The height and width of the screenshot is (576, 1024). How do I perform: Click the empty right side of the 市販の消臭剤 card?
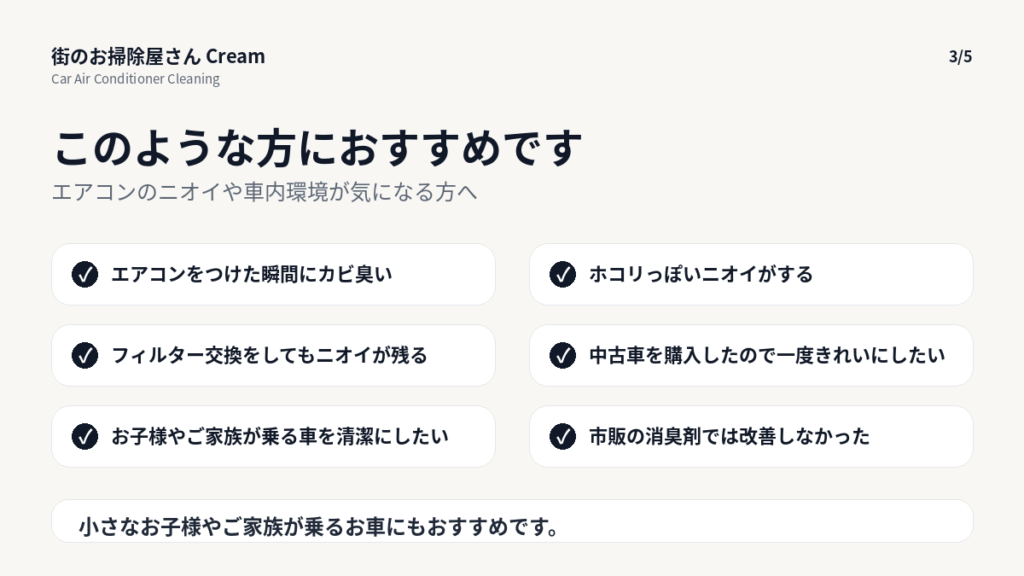[x=920, y=436]
